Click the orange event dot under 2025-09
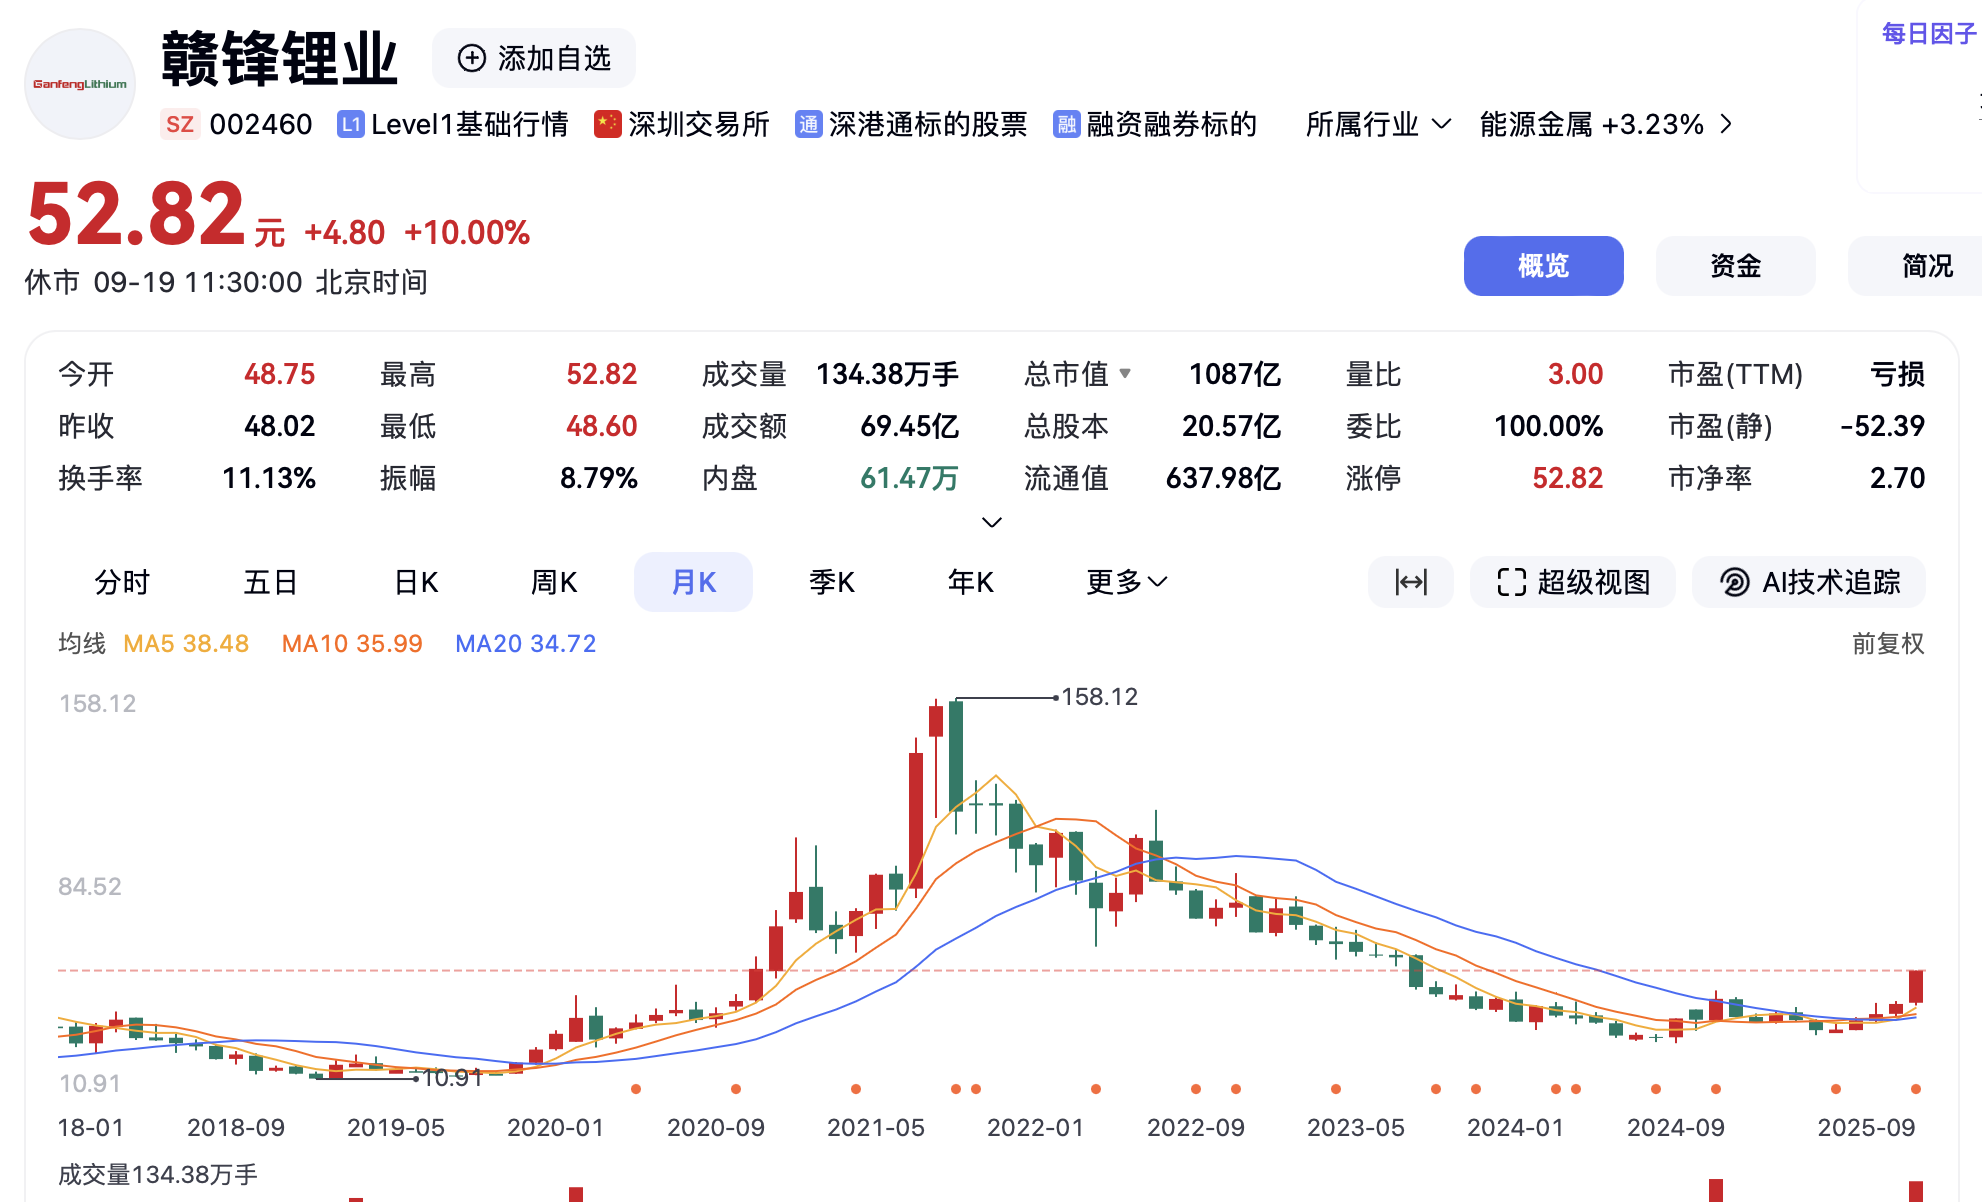This screenshot has height=1202, width=1982. [1915, 1089]
